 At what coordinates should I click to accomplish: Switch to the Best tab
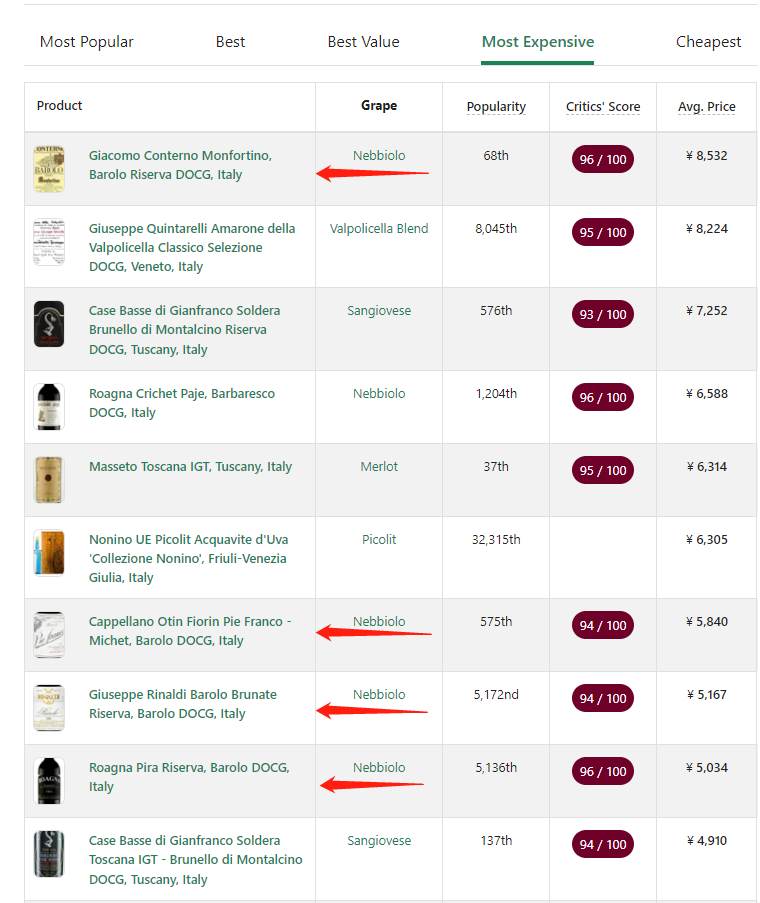pos(230,42)
